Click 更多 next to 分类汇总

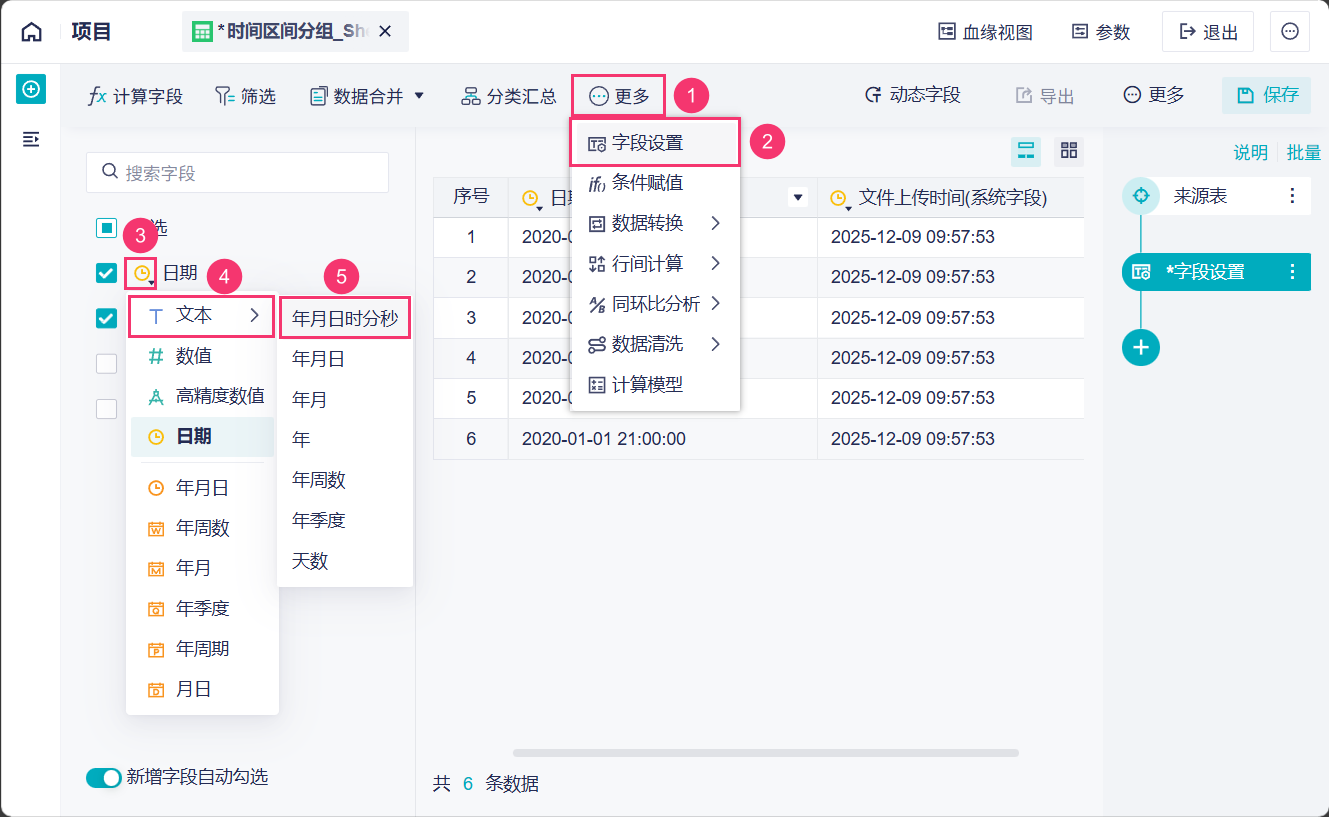coord(619,96)
